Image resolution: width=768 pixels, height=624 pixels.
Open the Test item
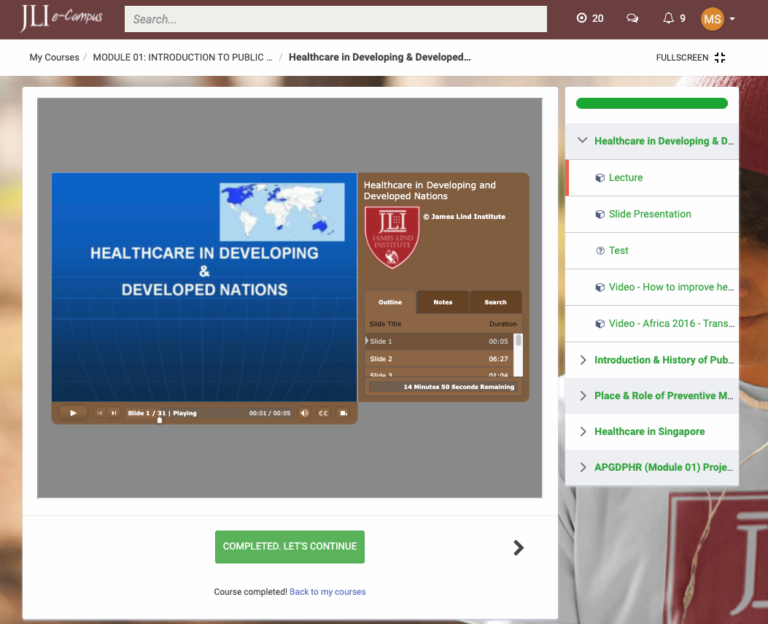618,251
